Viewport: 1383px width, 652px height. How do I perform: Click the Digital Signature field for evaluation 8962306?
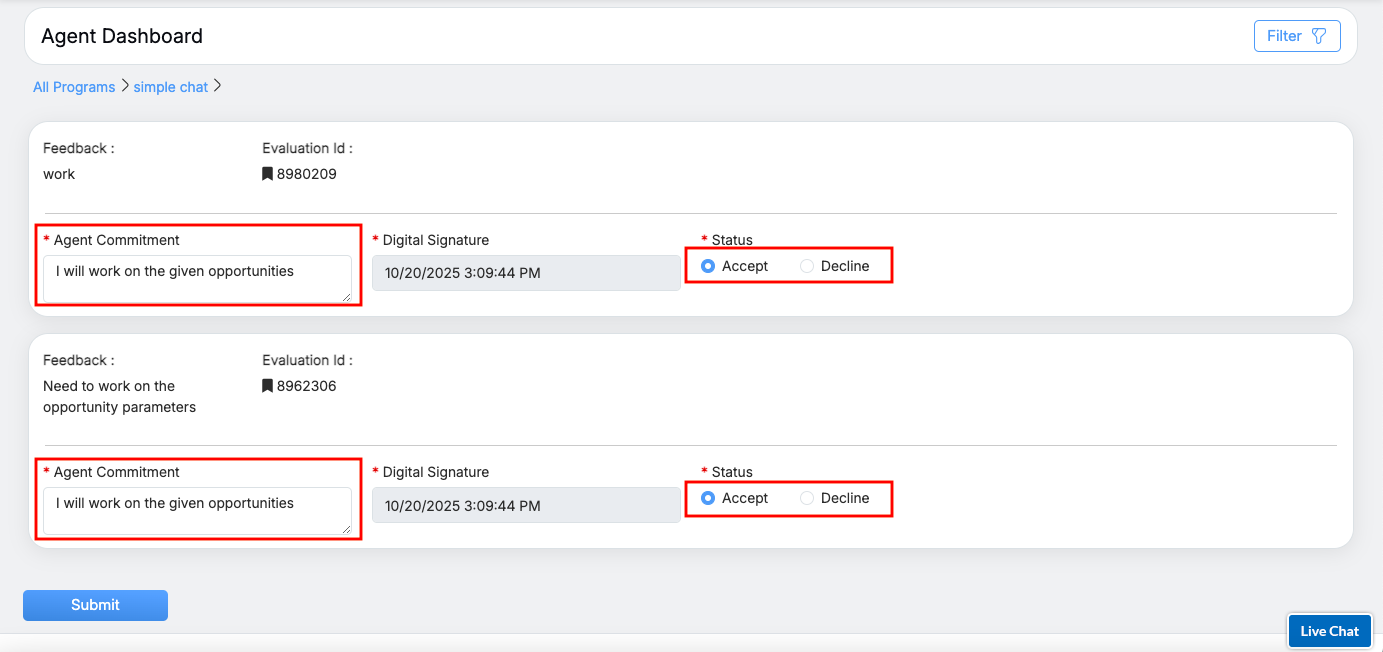[x=526, y=505]
